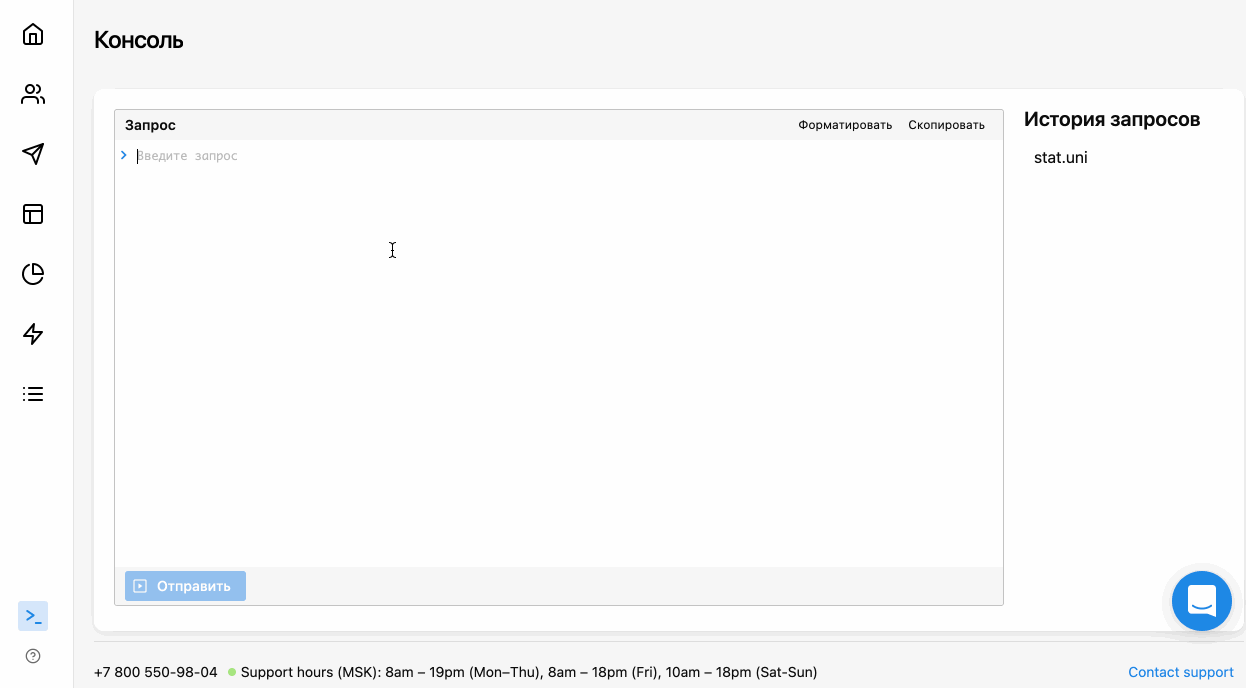Click the play icon inside Отправить button
1246x688 pixels.
pyautogui.click(x=139, y=586)
